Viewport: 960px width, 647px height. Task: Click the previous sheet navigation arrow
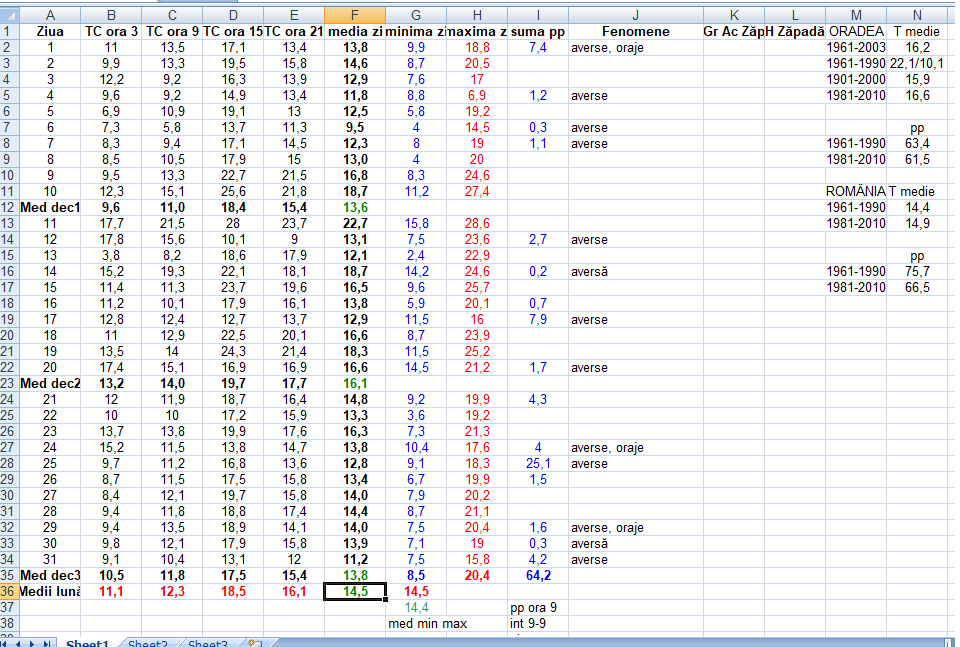pyautogui.click(x=20, y=643)
